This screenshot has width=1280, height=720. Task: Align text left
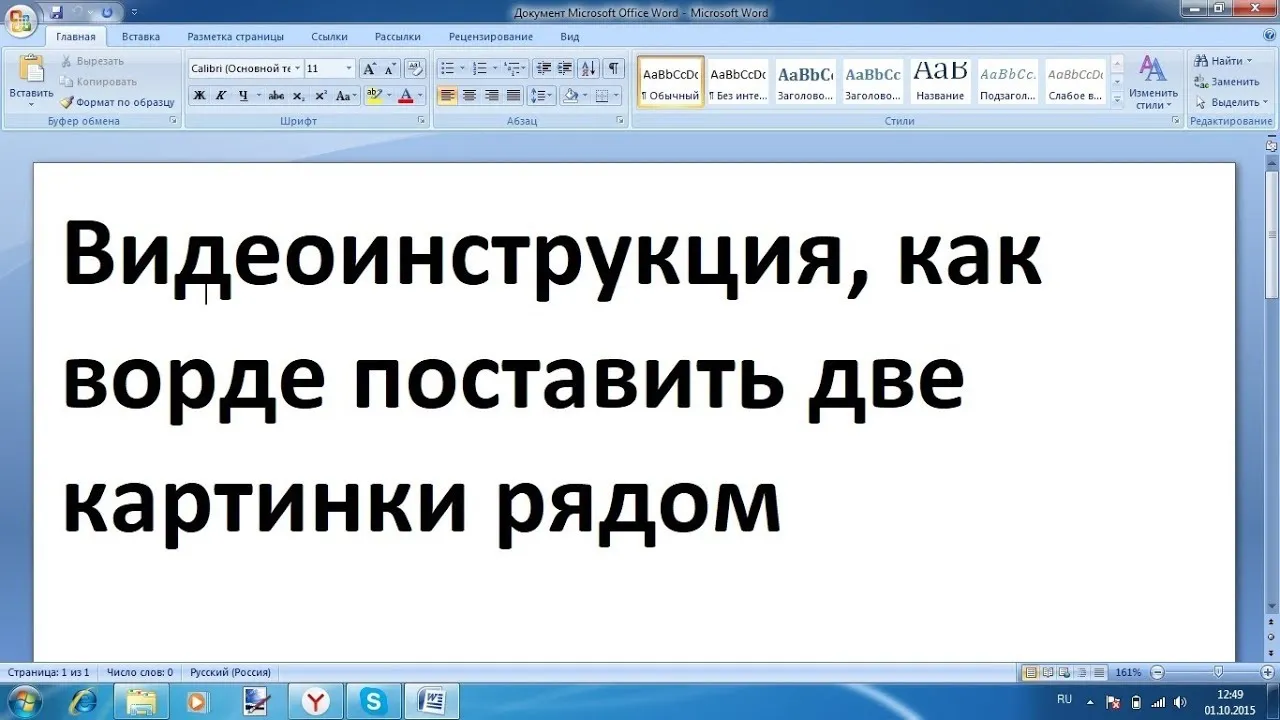click(448, 96)
